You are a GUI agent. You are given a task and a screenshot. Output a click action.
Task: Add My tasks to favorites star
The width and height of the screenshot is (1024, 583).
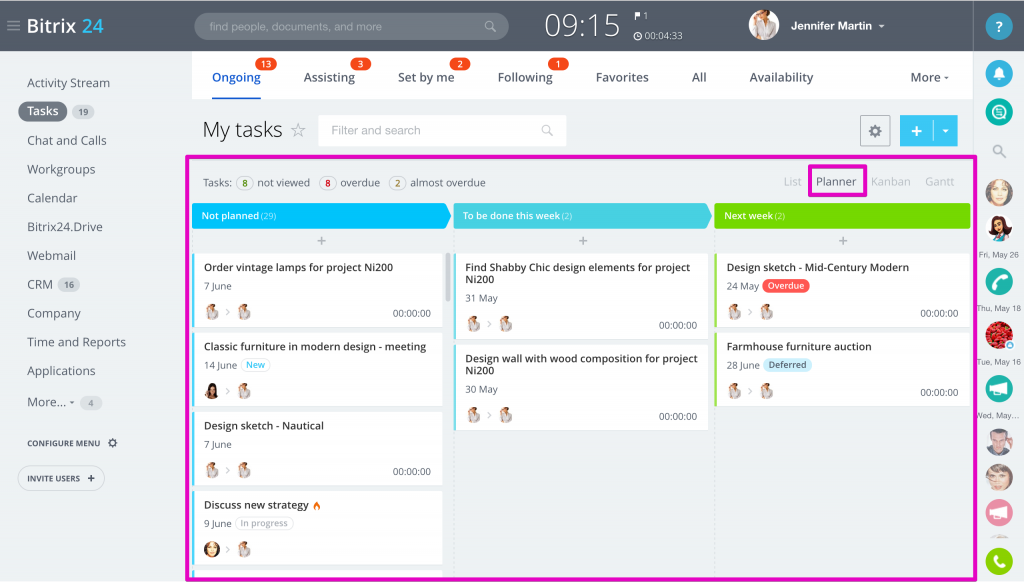pyautogui.click(x=298, y=130)
